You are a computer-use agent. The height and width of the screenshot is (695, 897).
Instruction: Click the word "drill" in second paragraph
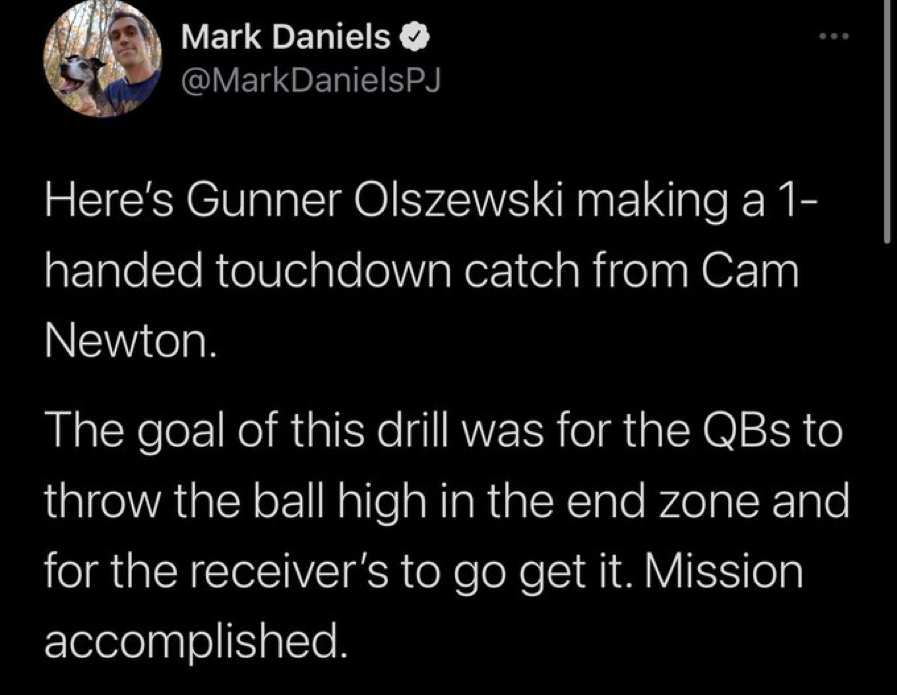pos(408,437)
